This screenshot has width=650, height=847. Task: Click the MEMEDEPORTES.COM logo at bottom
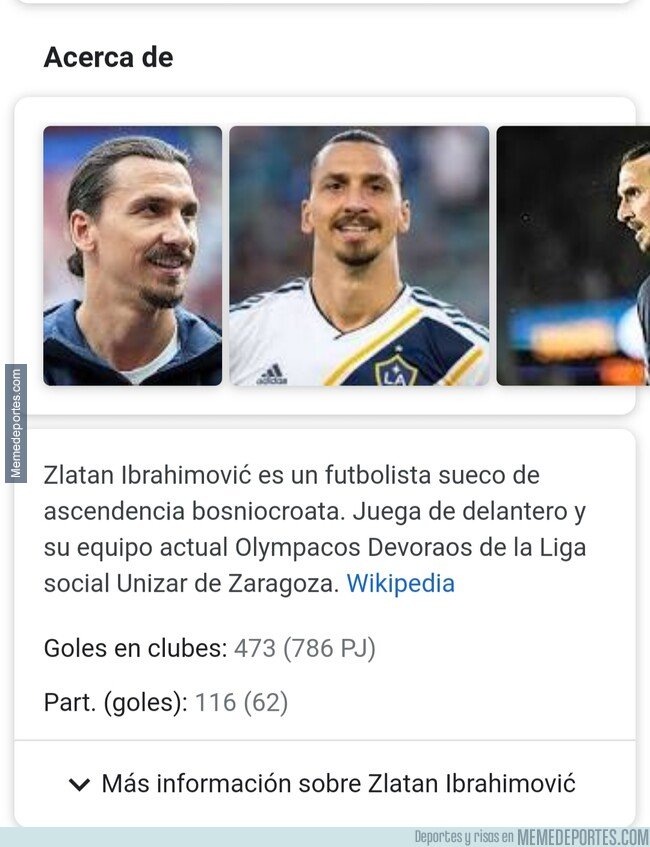(x=583, y=837)
